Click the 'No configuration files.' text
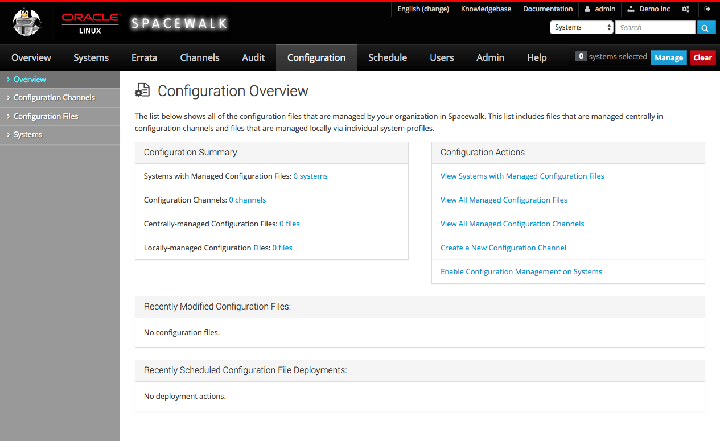Image resolution: width=720 pixels, height=441 pixels. pos(182,333)
